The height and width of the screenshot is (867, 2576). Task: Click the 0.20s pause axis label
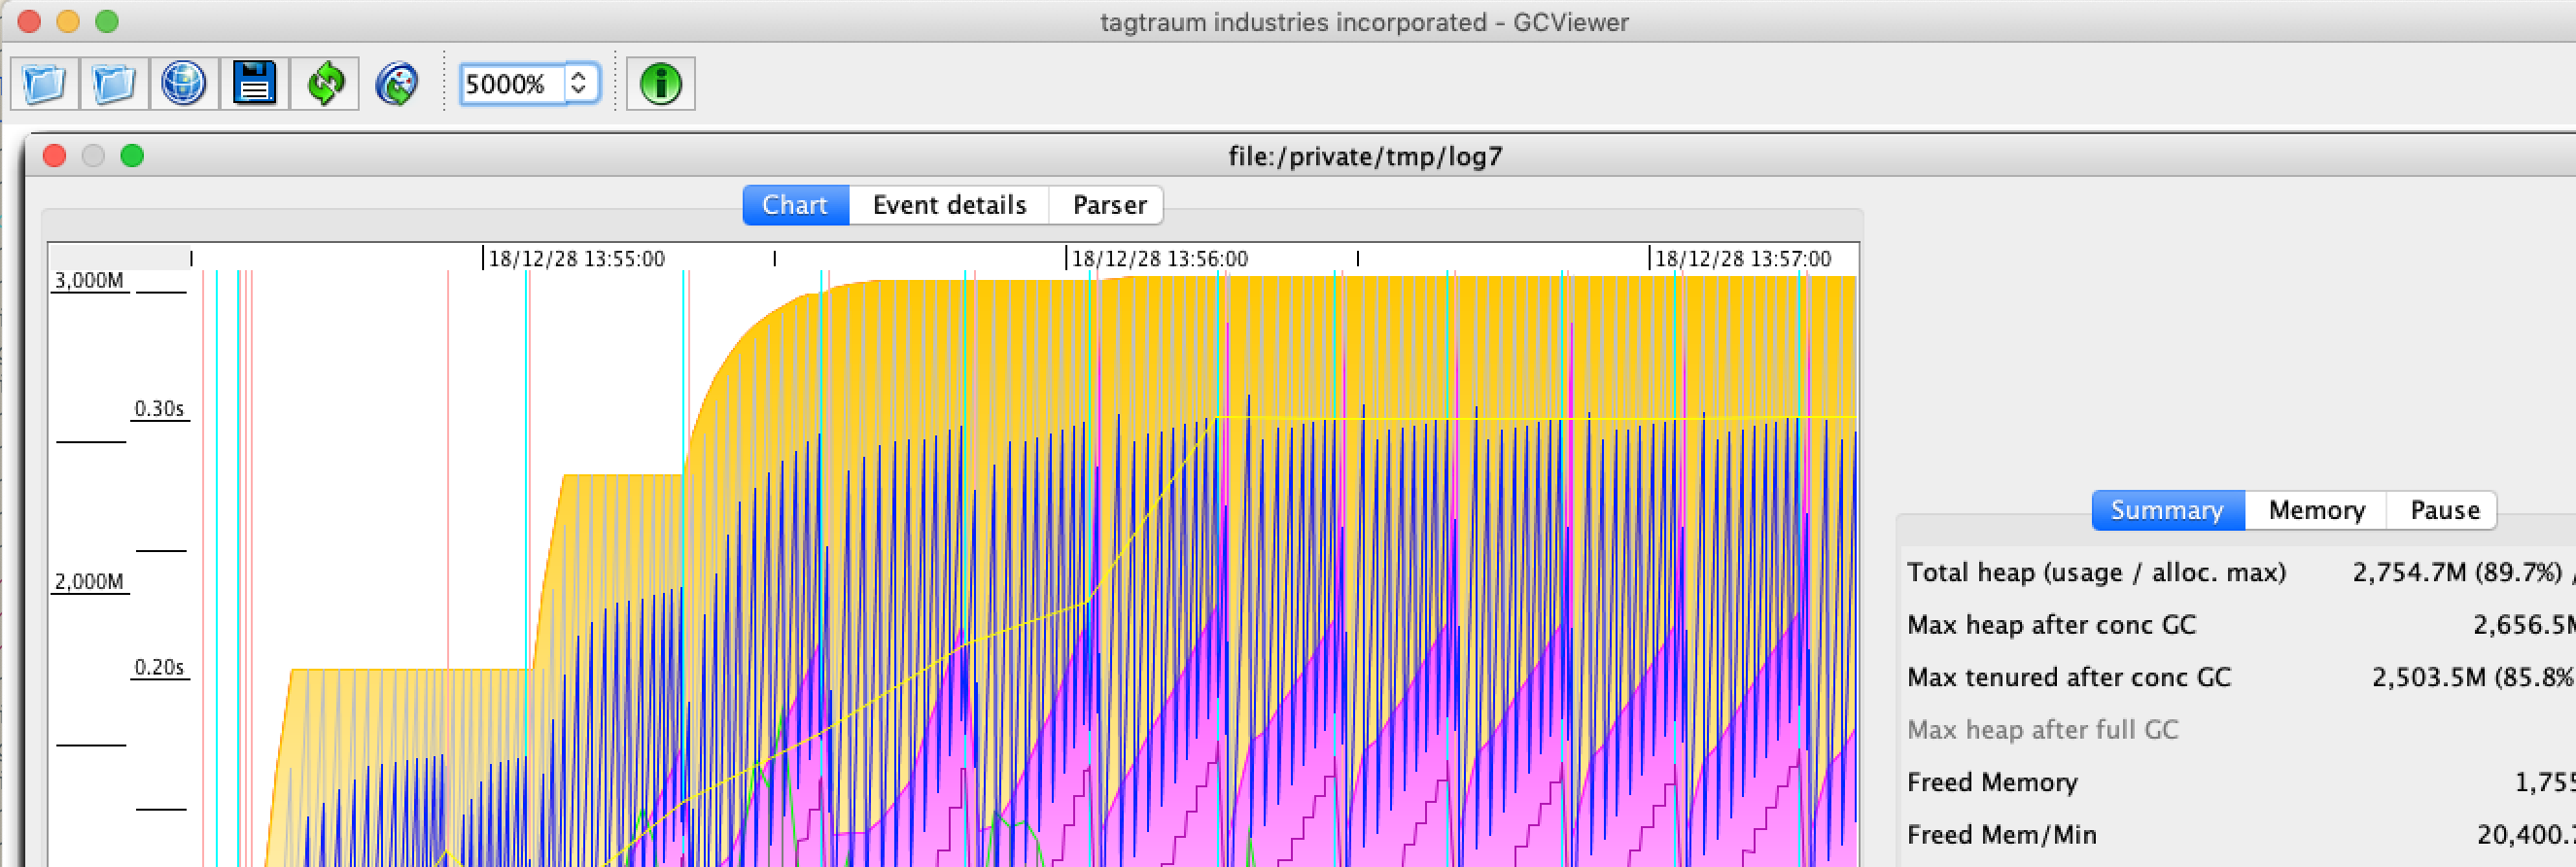(x=160, y=667)
